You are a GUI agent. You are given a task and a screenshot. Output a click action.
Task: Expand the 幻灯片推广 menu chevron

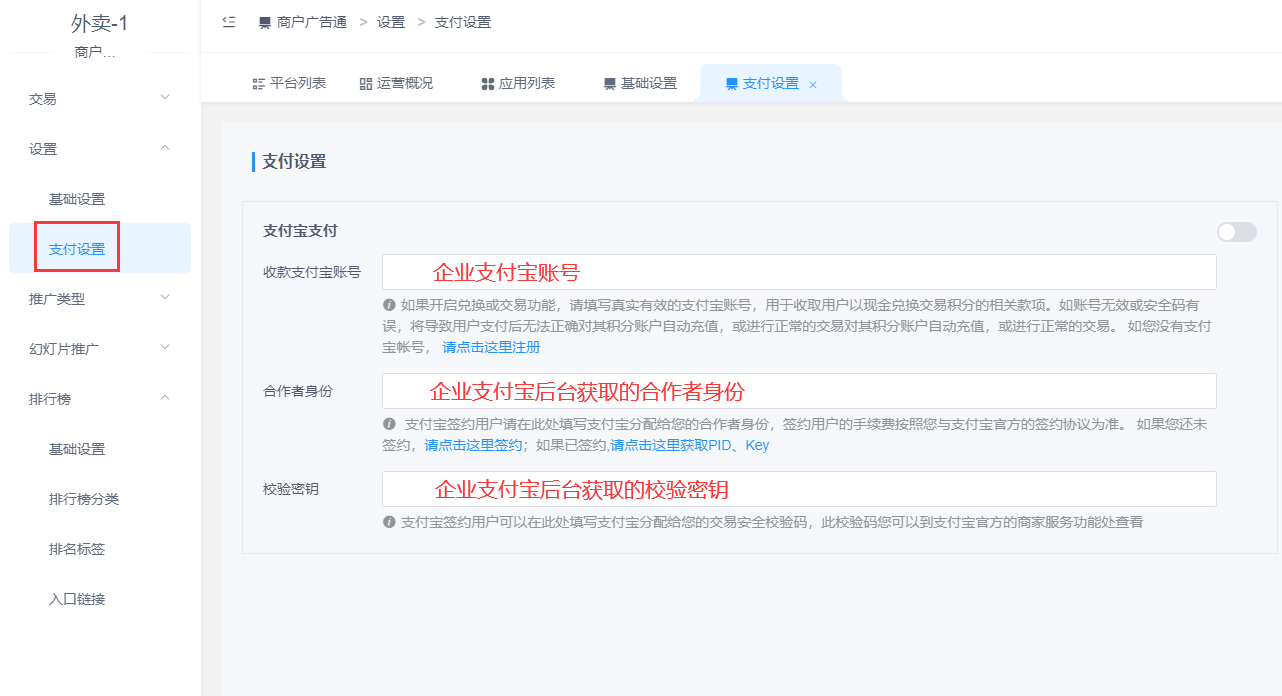166,347
